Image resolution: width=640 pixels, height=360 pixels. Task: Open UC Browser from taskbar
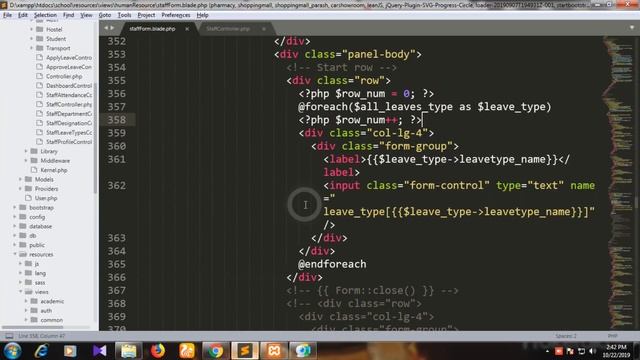point(187,351)
